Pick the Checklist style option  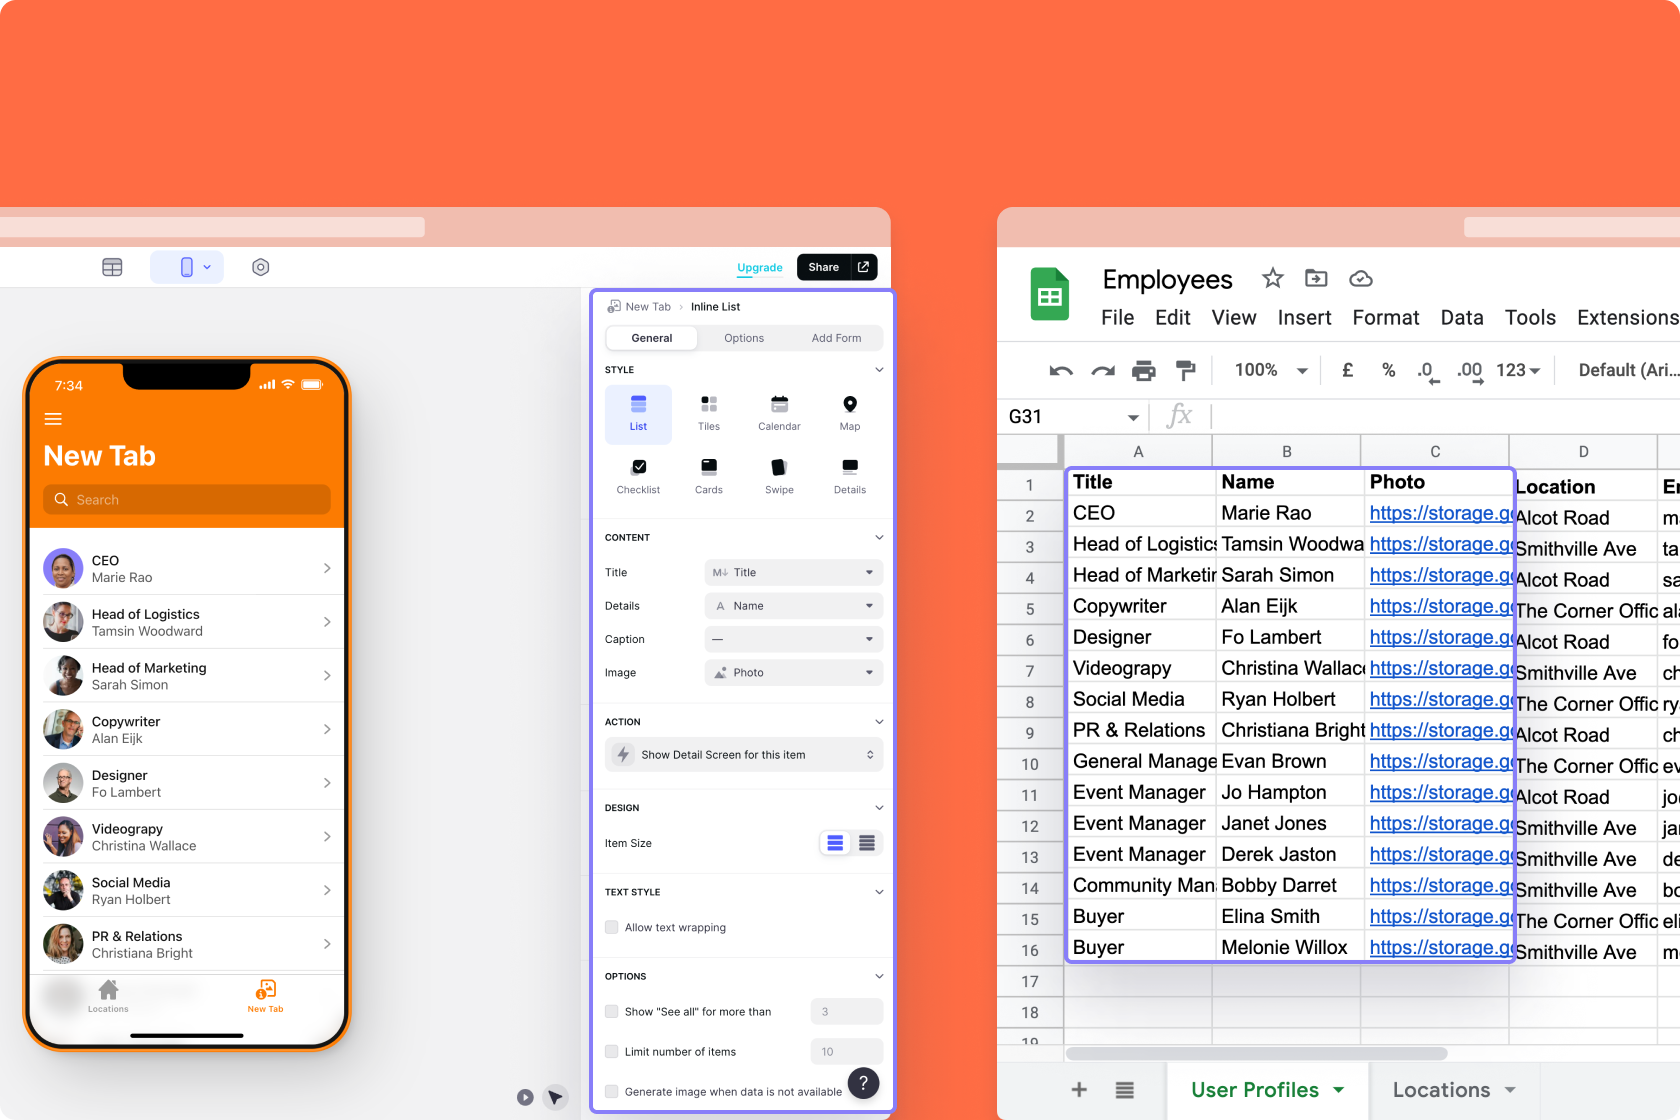pos(638,475)
